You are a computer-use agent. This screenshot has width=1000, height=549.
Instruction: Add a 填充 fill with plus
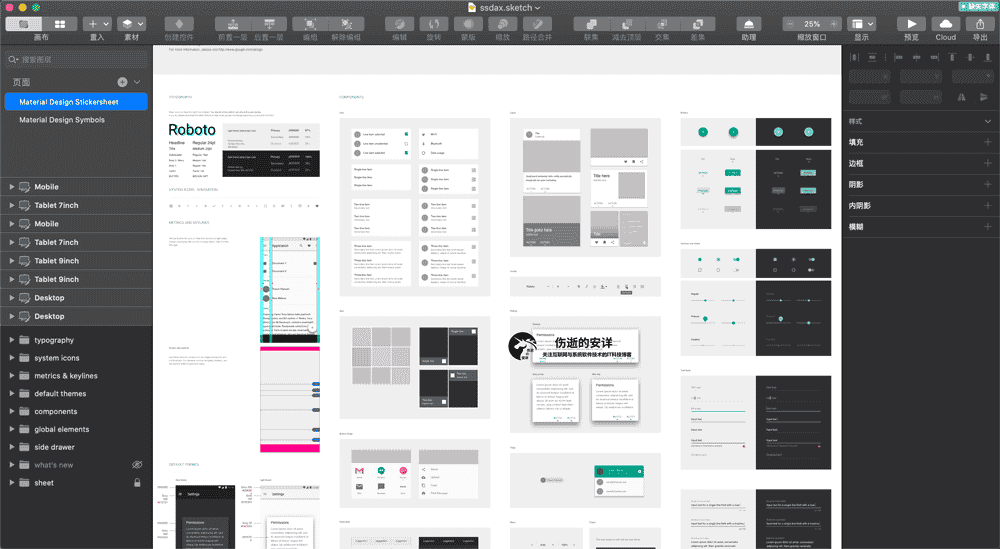[988, 142]
